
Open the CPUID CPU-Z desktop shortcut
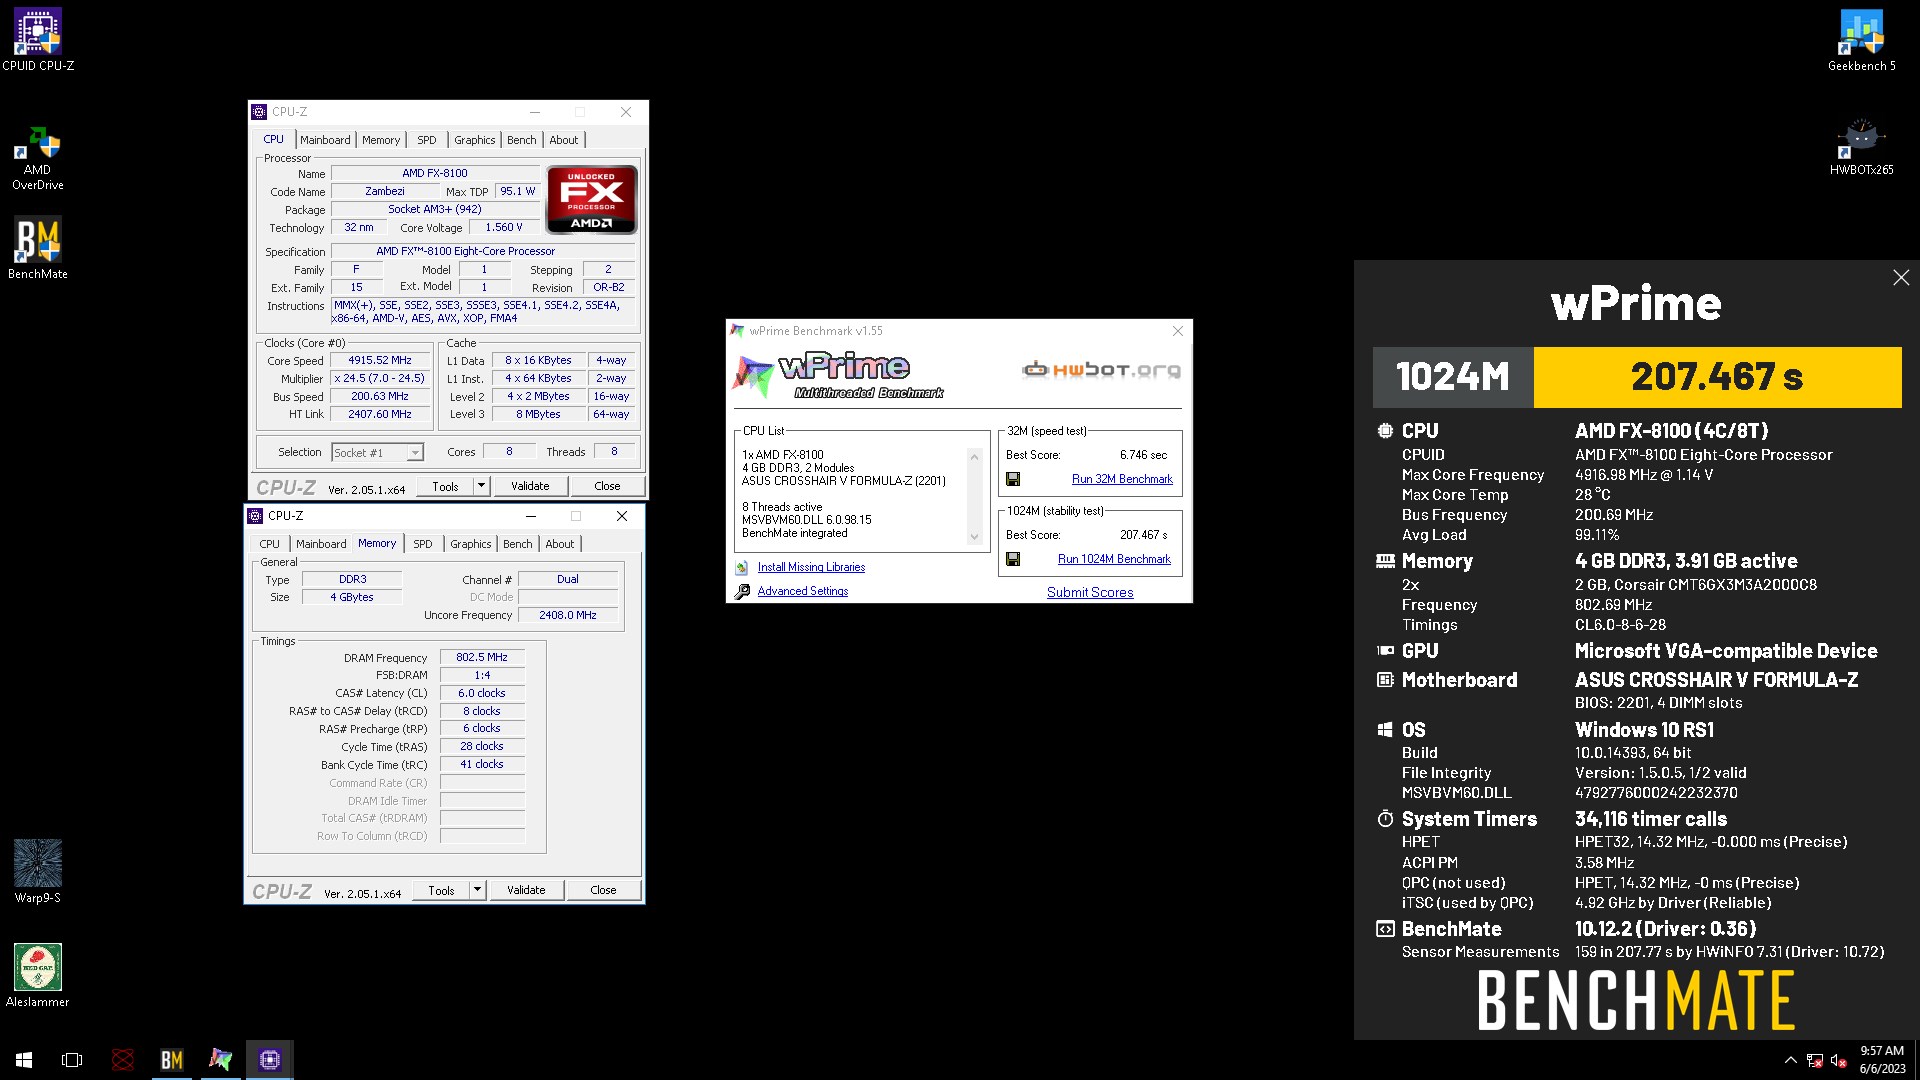38,40
